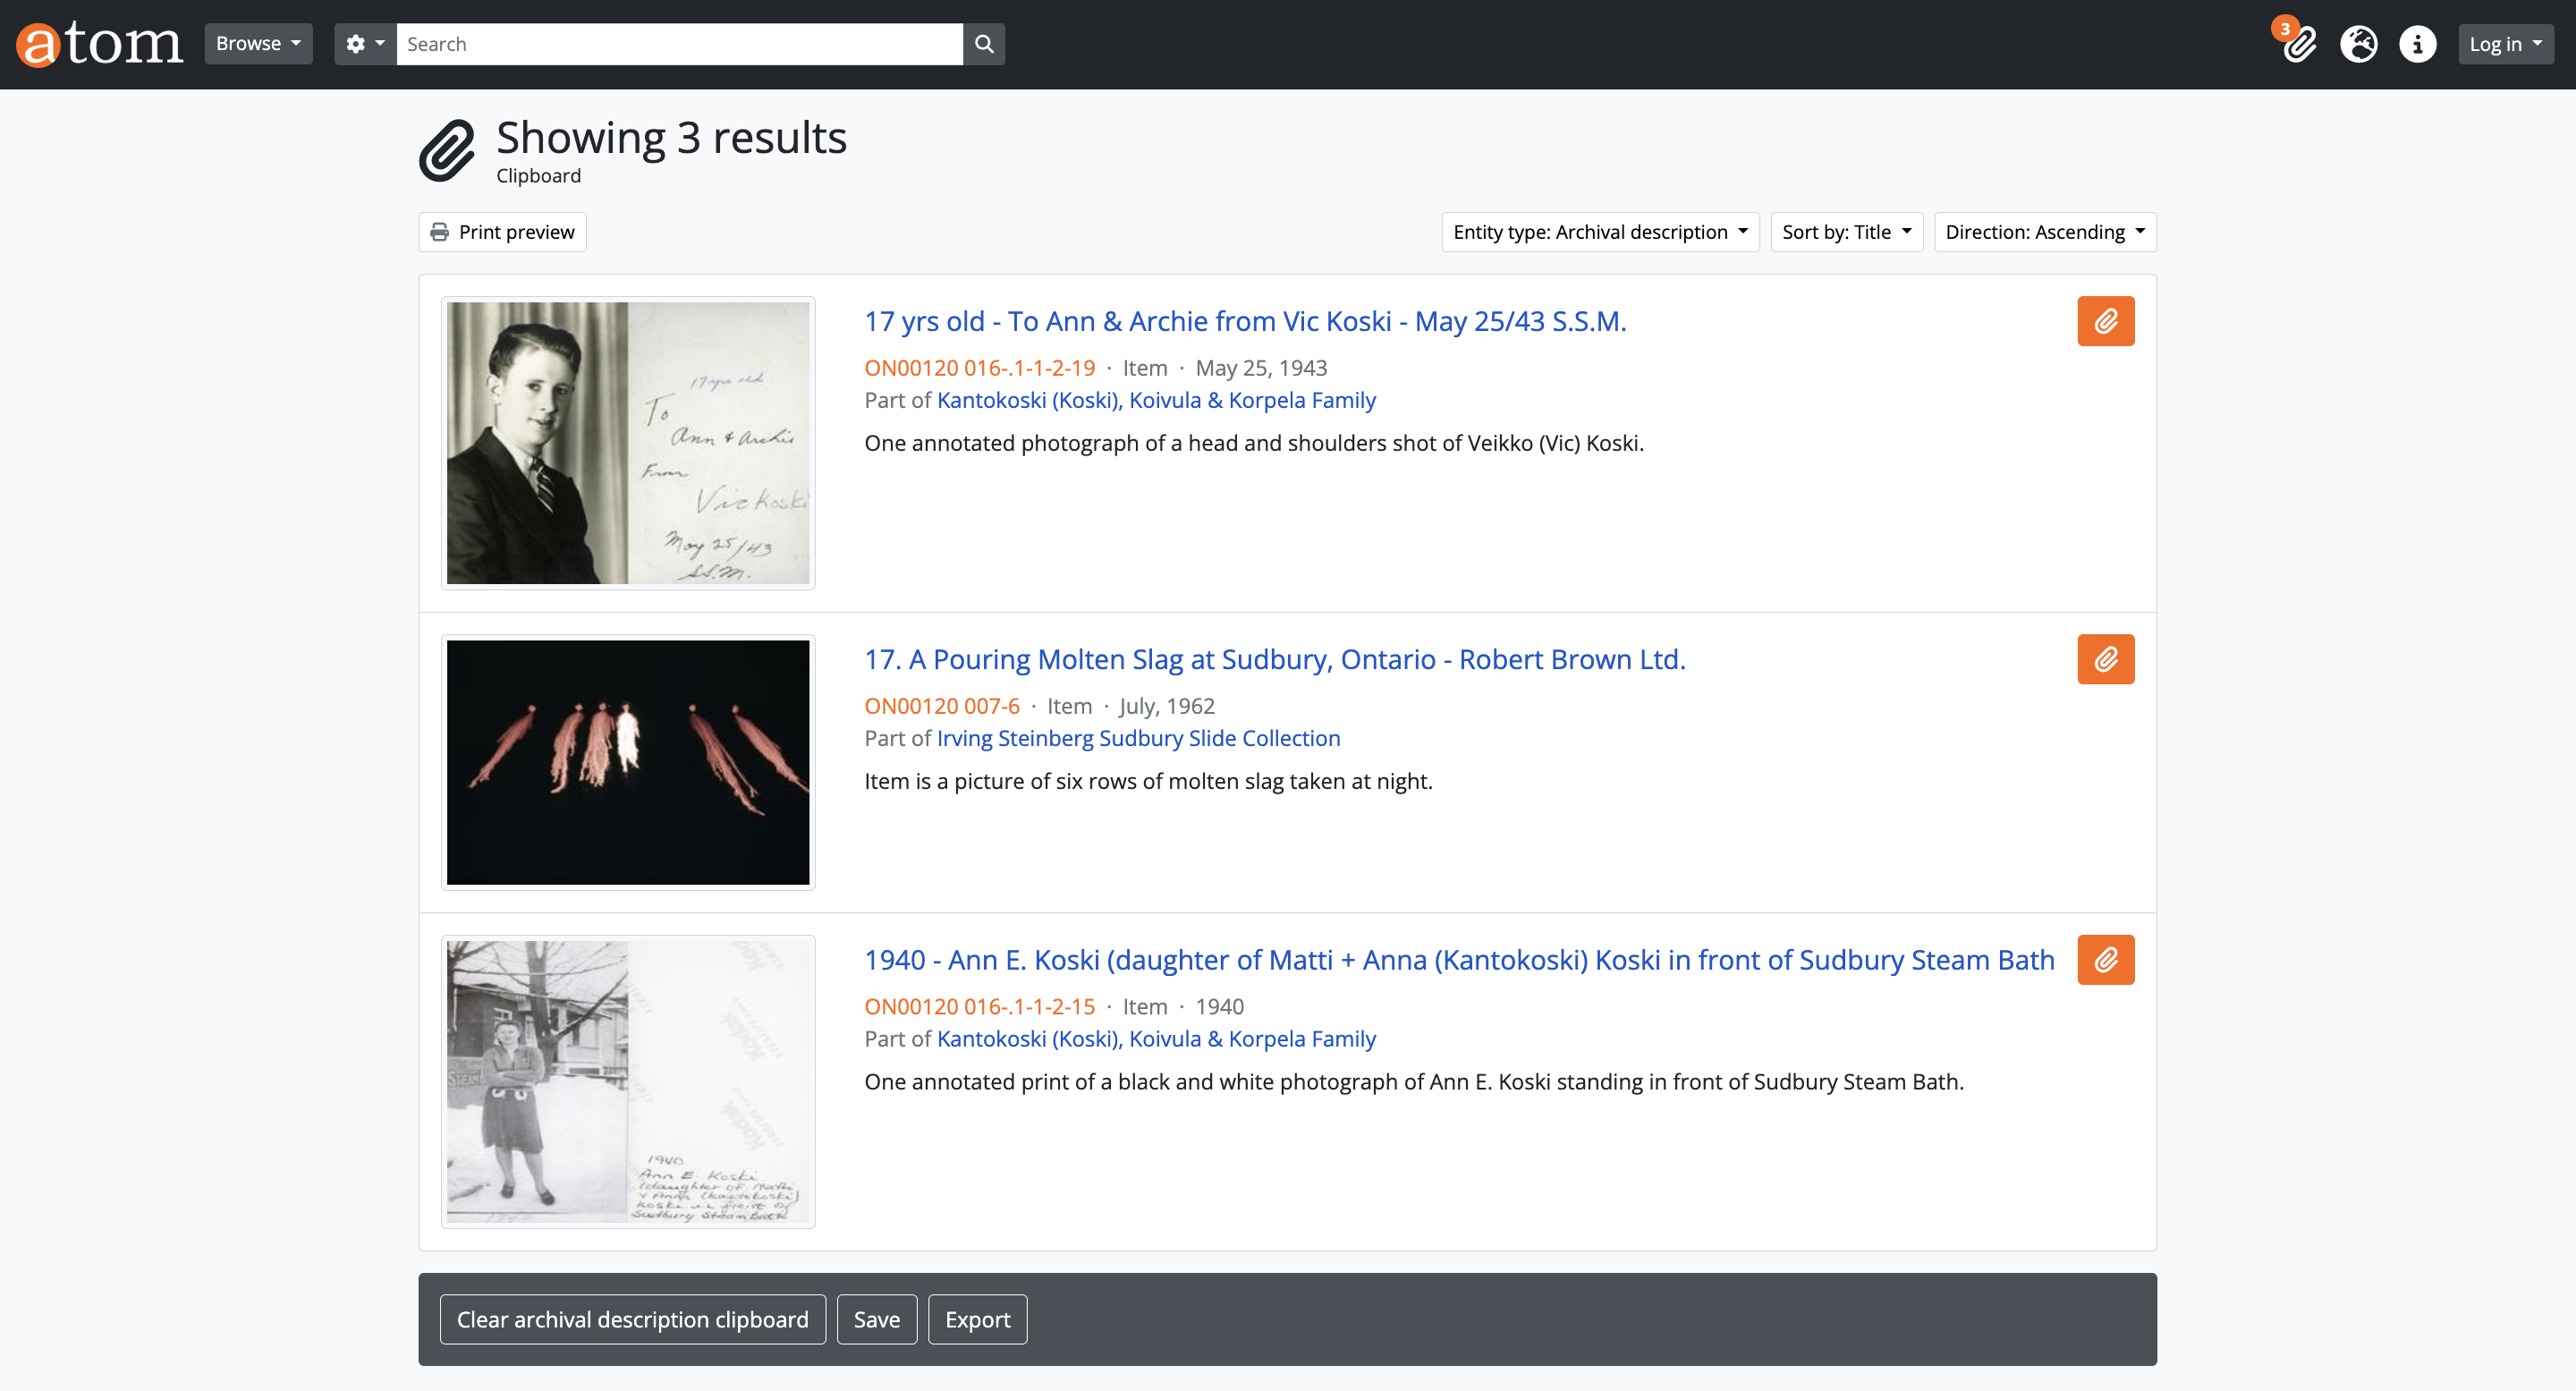Open the language globe menu
This screenshot has width=2576, height=1391.
pyautogui.click(x=2358, y=44)
